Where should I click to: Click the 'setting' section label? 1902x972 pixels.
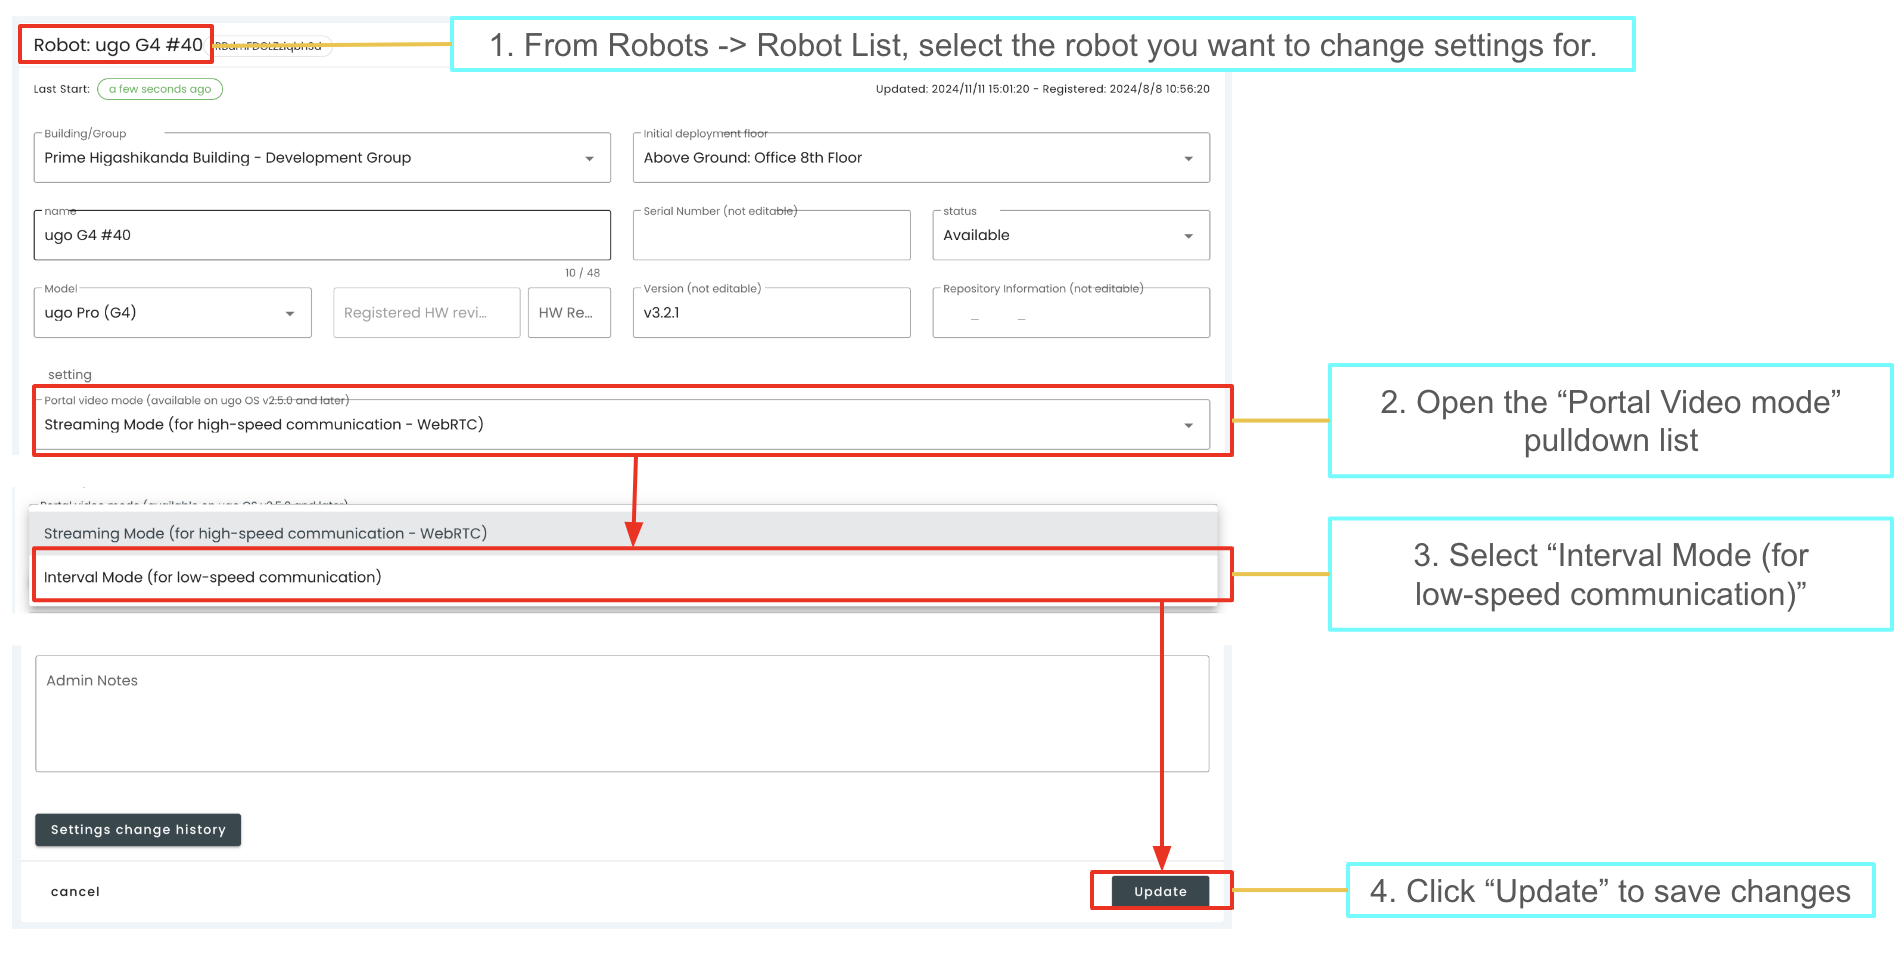(70, 375)
